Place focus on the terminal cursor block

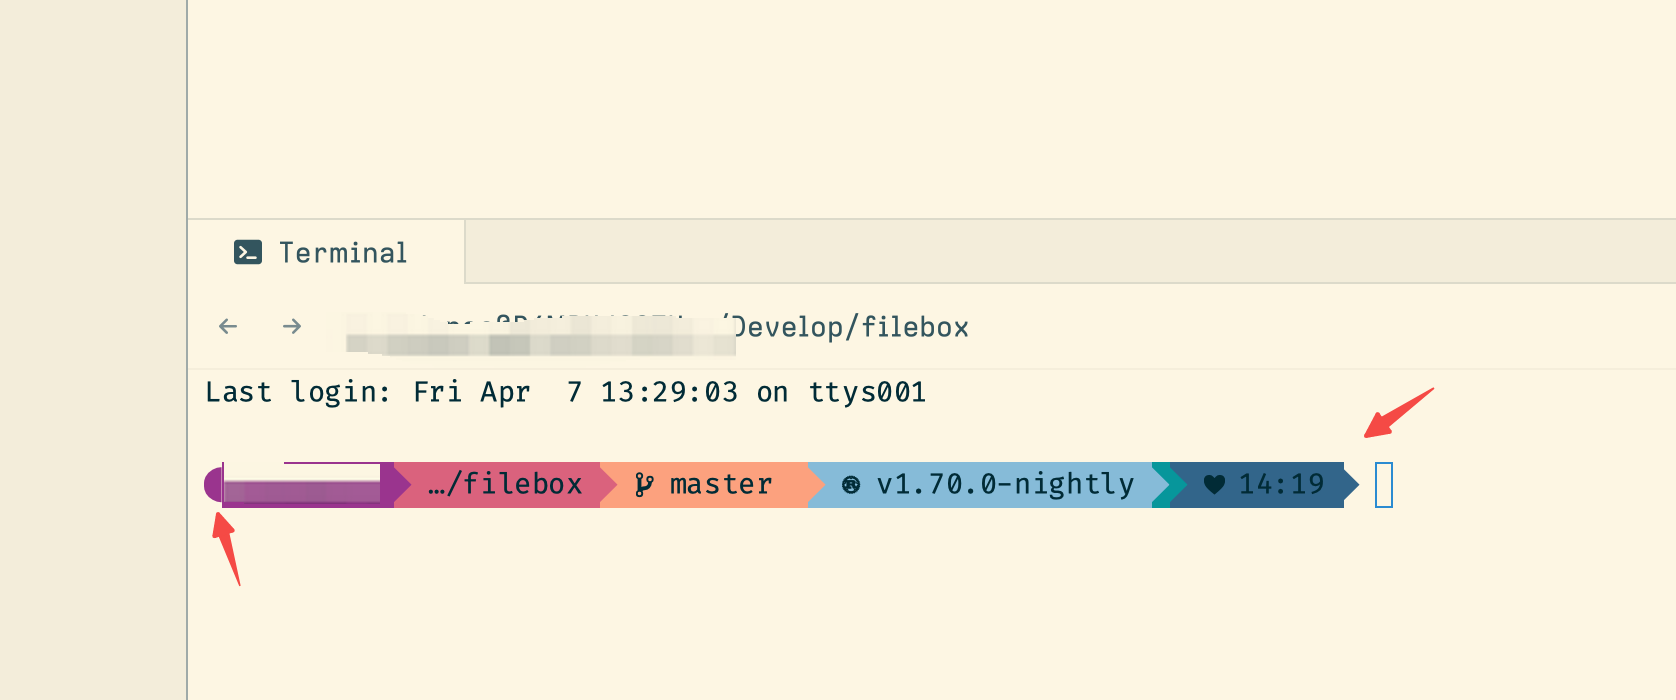tap(1384, 485)
